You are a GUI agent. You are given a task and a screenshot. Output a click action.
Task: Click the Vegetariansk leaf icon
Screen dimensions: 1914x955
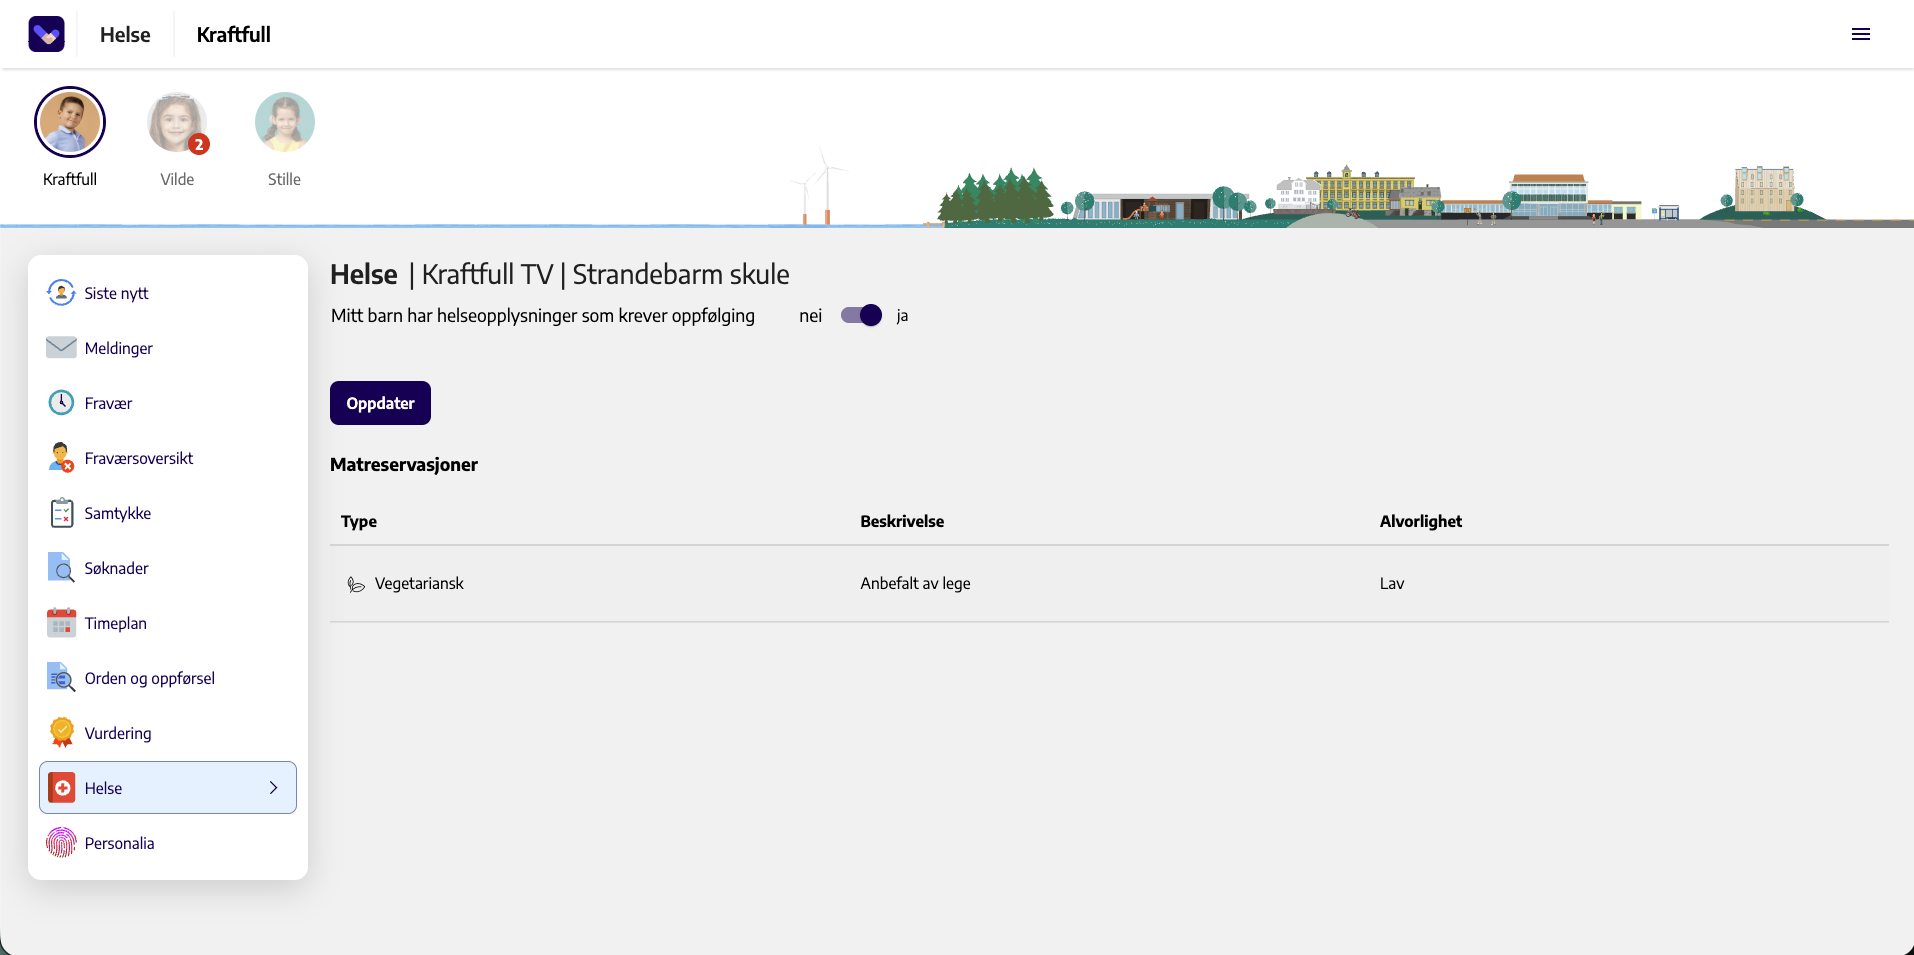click(355, 584)
